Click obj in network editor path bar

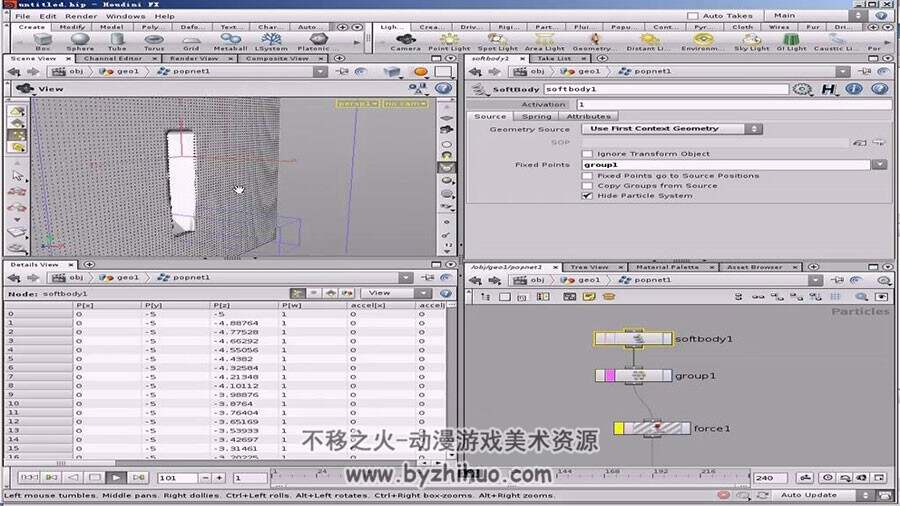pos(531,280)
